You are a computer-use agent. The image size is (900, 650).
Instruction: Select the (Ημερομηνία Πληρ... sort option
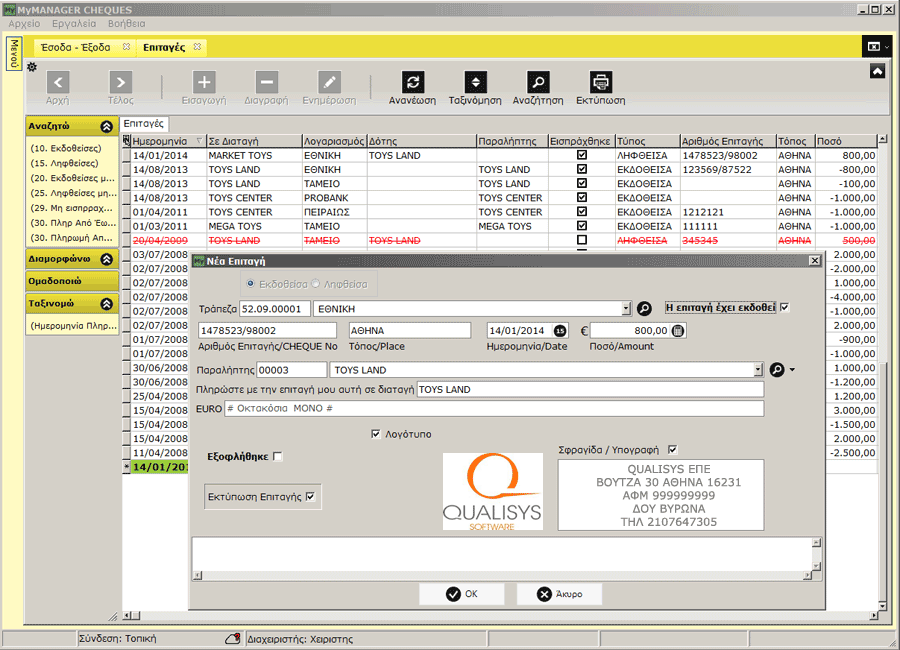click(73, 326)
